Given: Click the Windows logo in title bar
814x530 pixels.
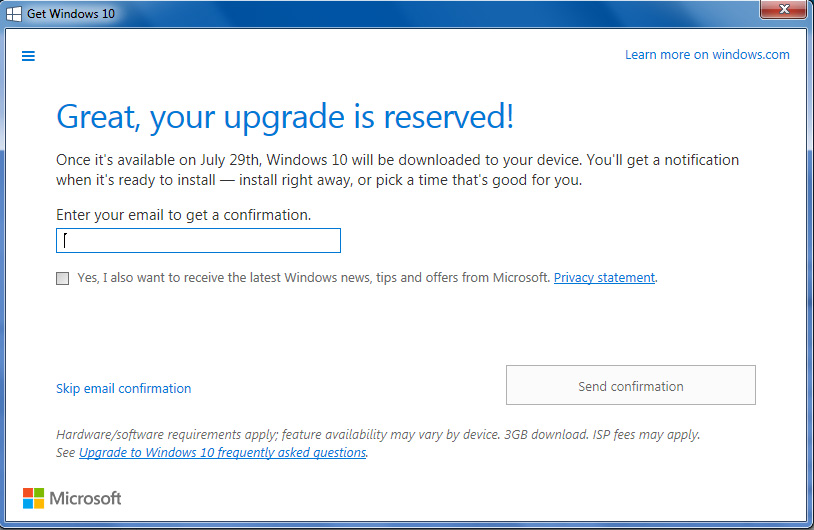Looking at the screenshot, I should click(x=14, y=13).
